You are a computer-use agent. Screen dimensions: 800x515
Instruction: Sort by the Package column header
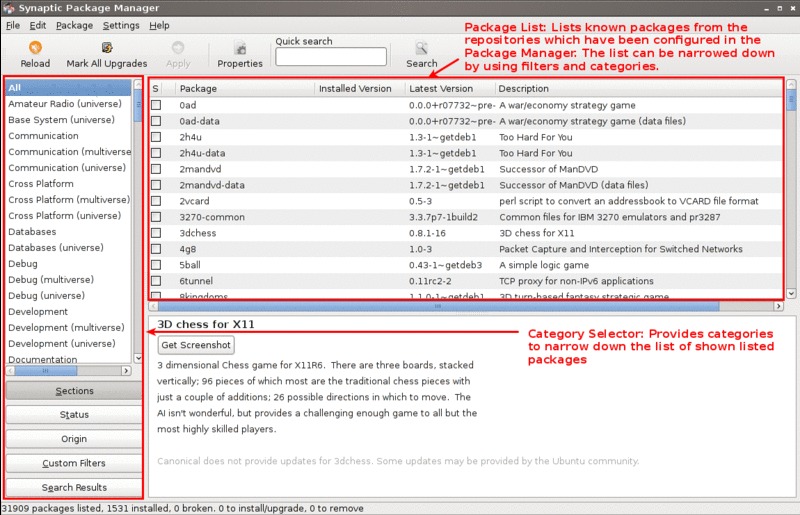coord(245,88)
